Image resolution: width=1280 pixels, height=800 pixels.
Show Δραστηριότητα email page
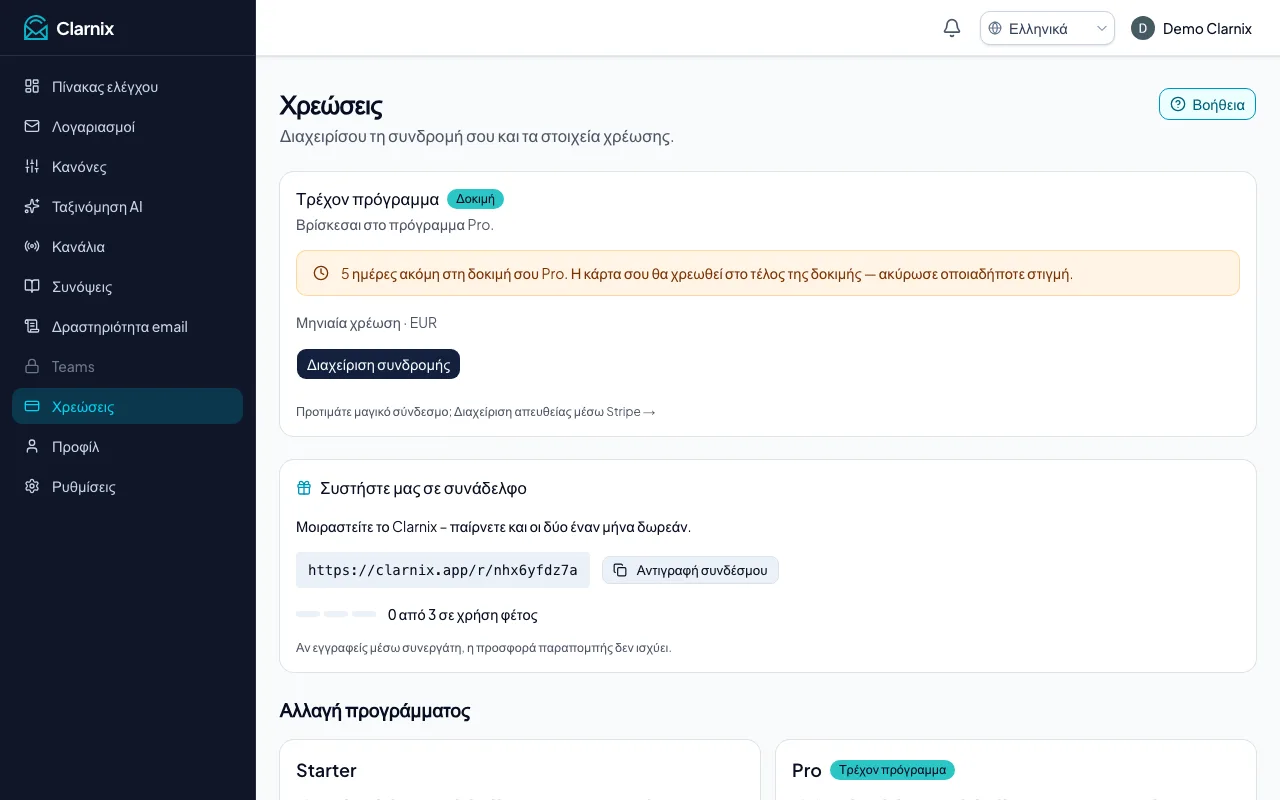(x=127, y=326)
